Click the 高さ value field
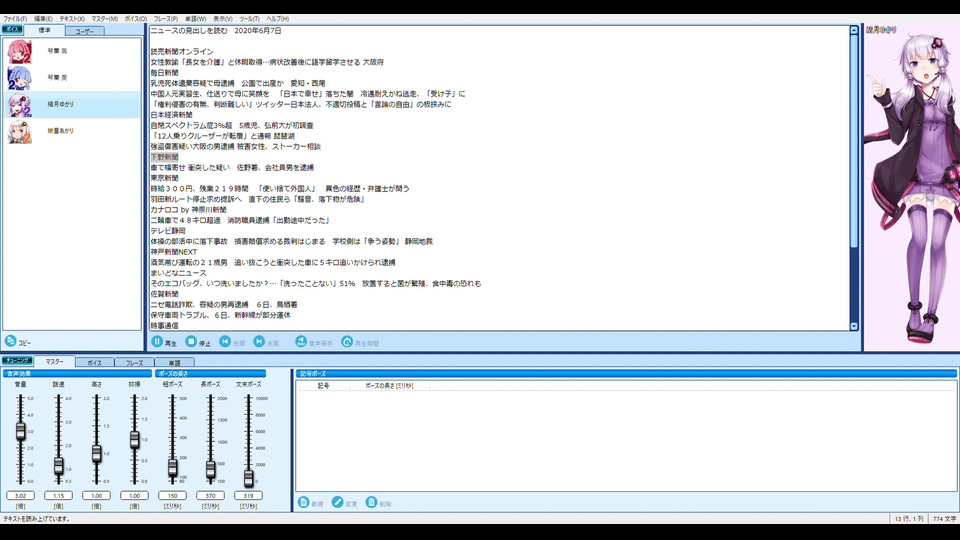The width and height of the screenshot is (960, 540). (x=96, y=495)
